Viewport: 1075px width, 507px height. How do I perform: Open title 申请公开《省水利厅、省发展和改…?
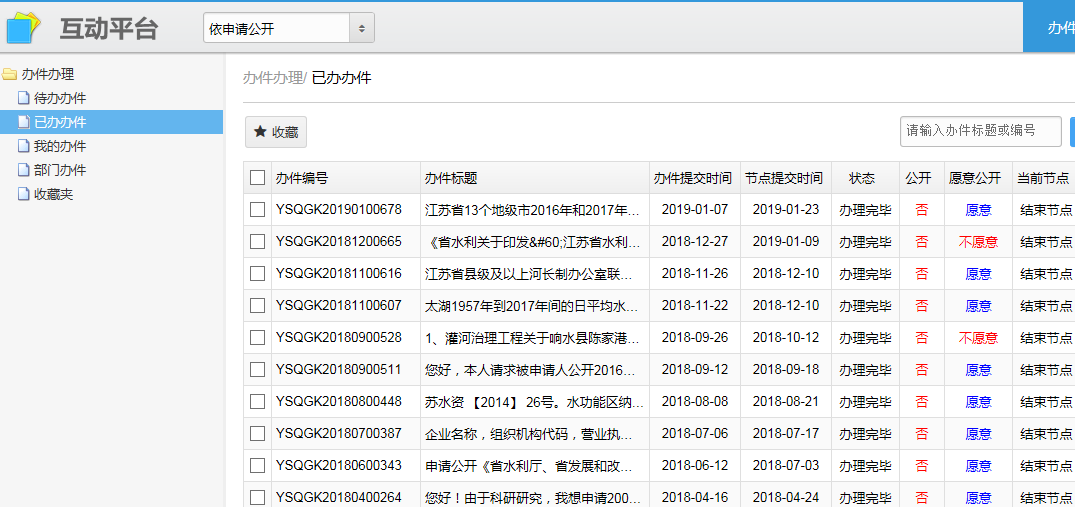530,466
